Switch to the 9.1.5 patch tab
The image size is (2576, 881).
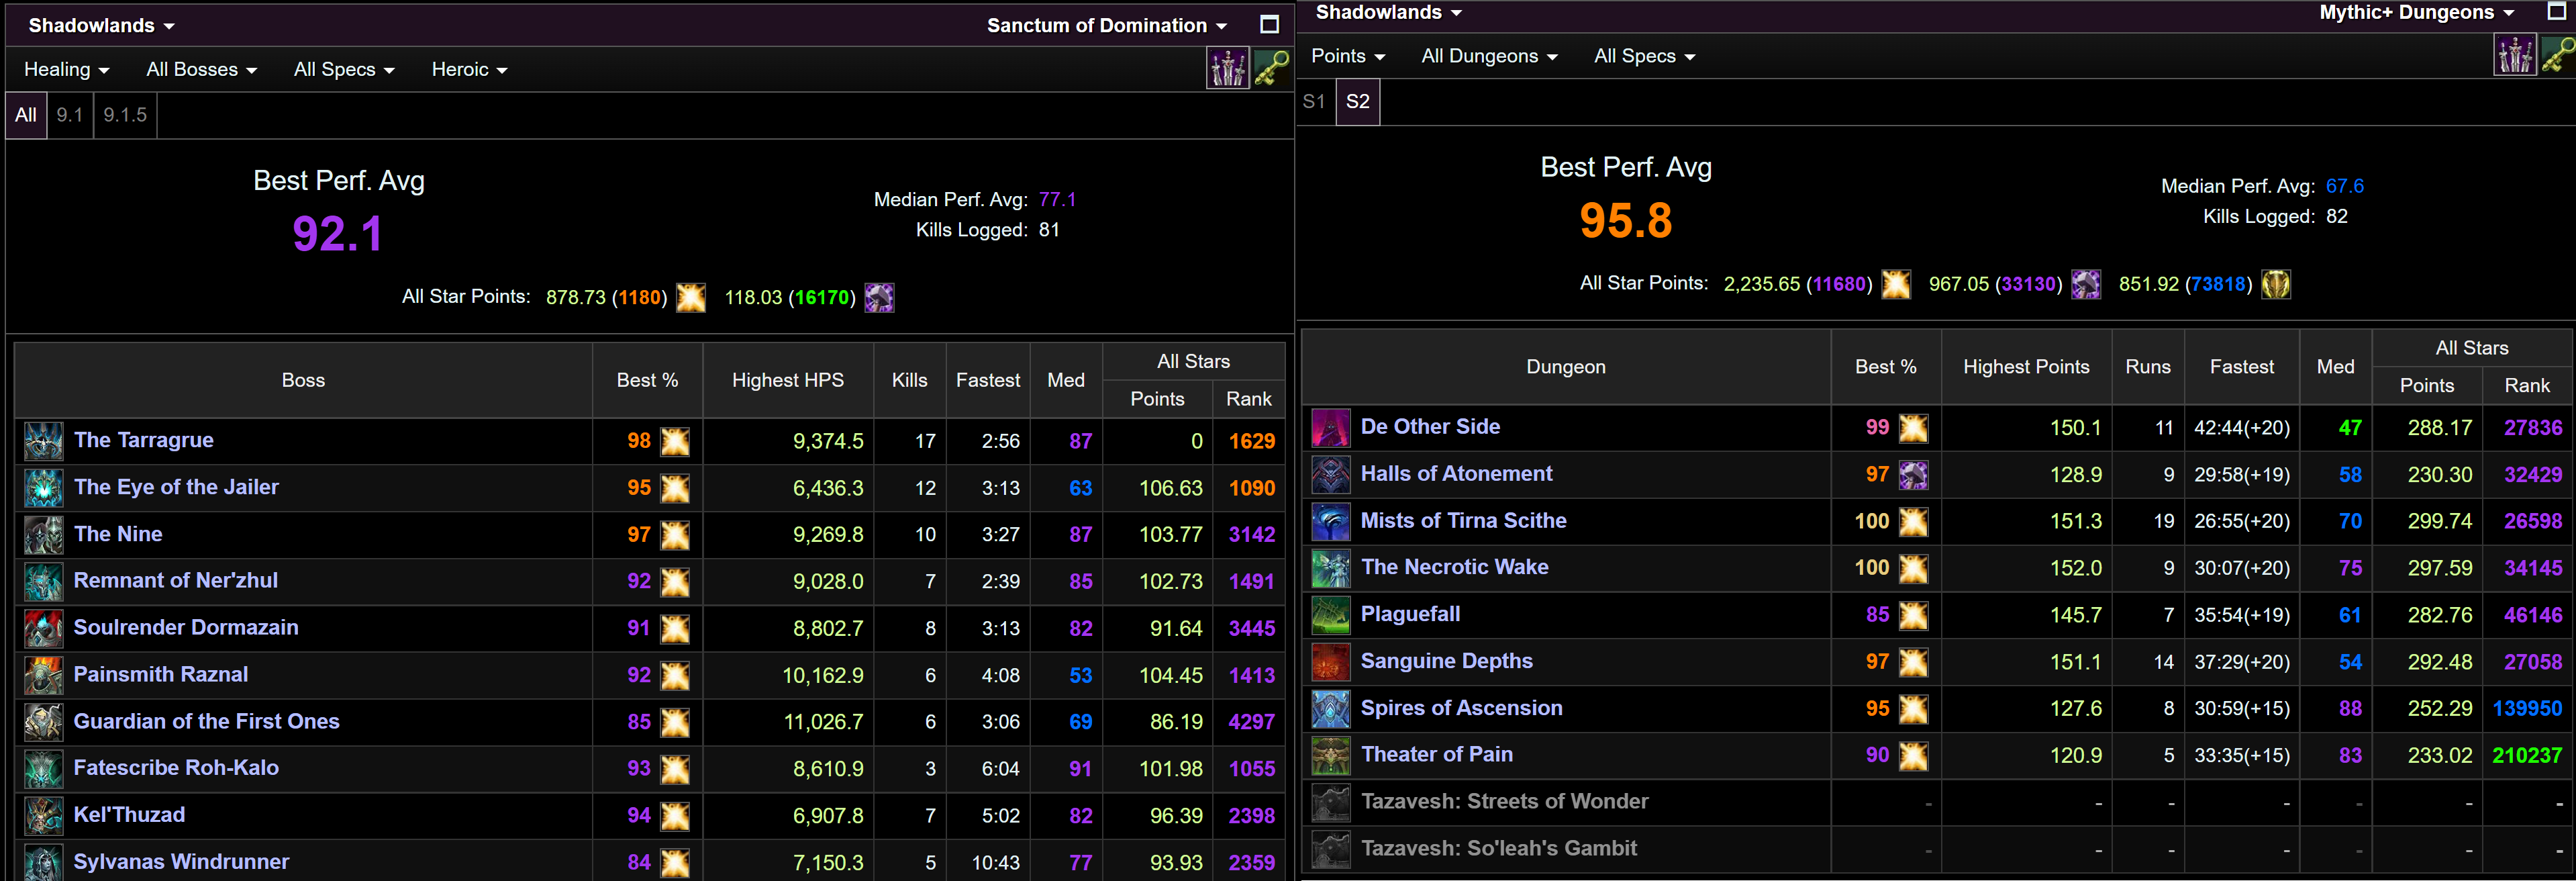pyautogui.click(x=125, y=115)
